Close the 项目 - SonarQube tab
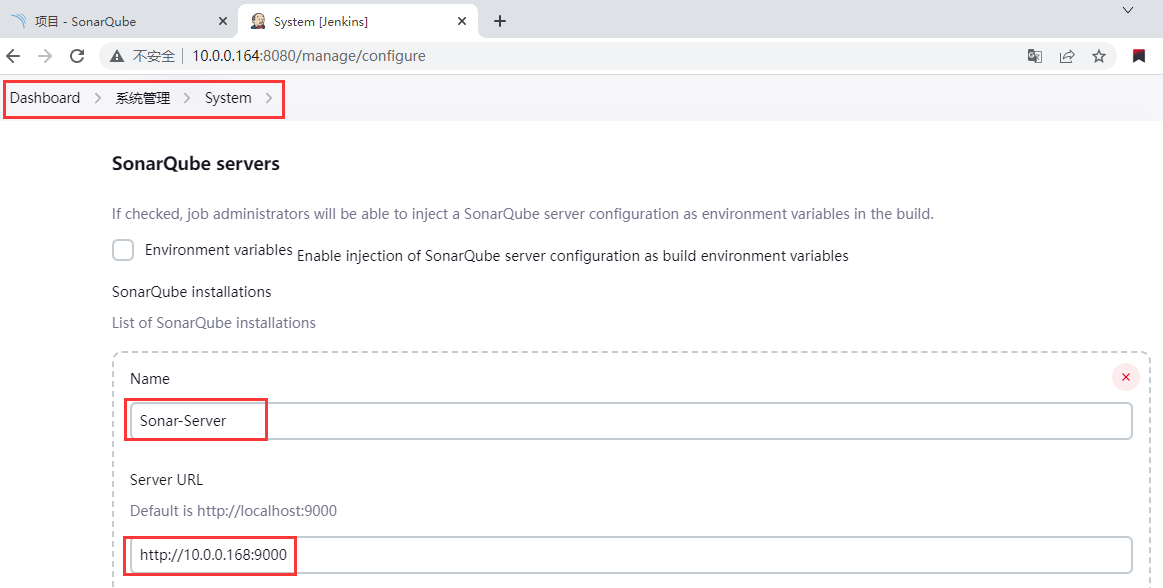The image size is (1163, 588). pos(223,22)
